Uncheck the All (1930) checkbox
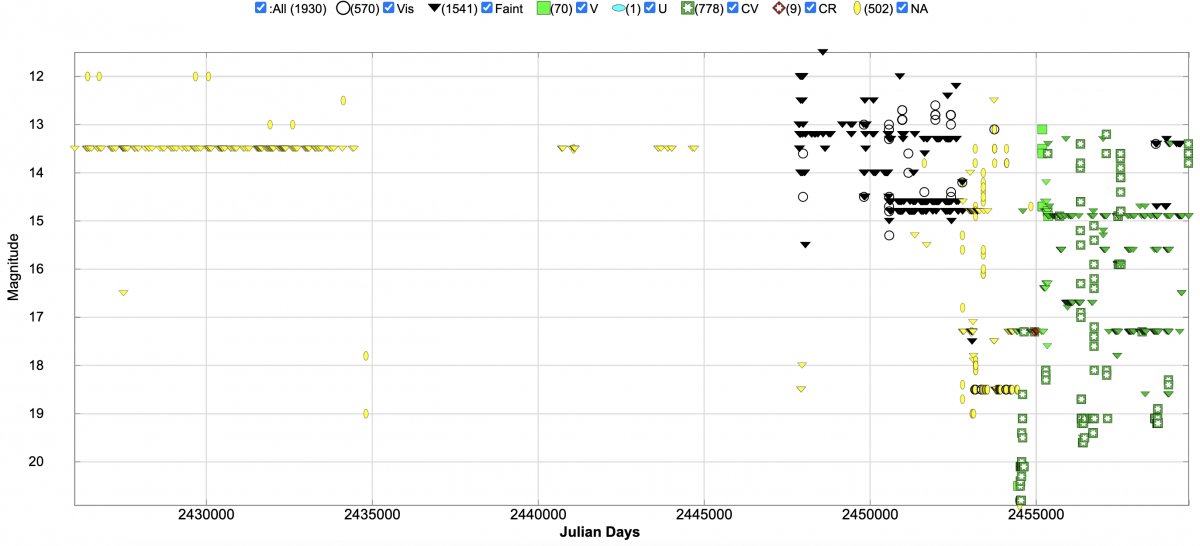This screenshot has width=1200, height=546. pyautogui.click(x=261, y=8)
